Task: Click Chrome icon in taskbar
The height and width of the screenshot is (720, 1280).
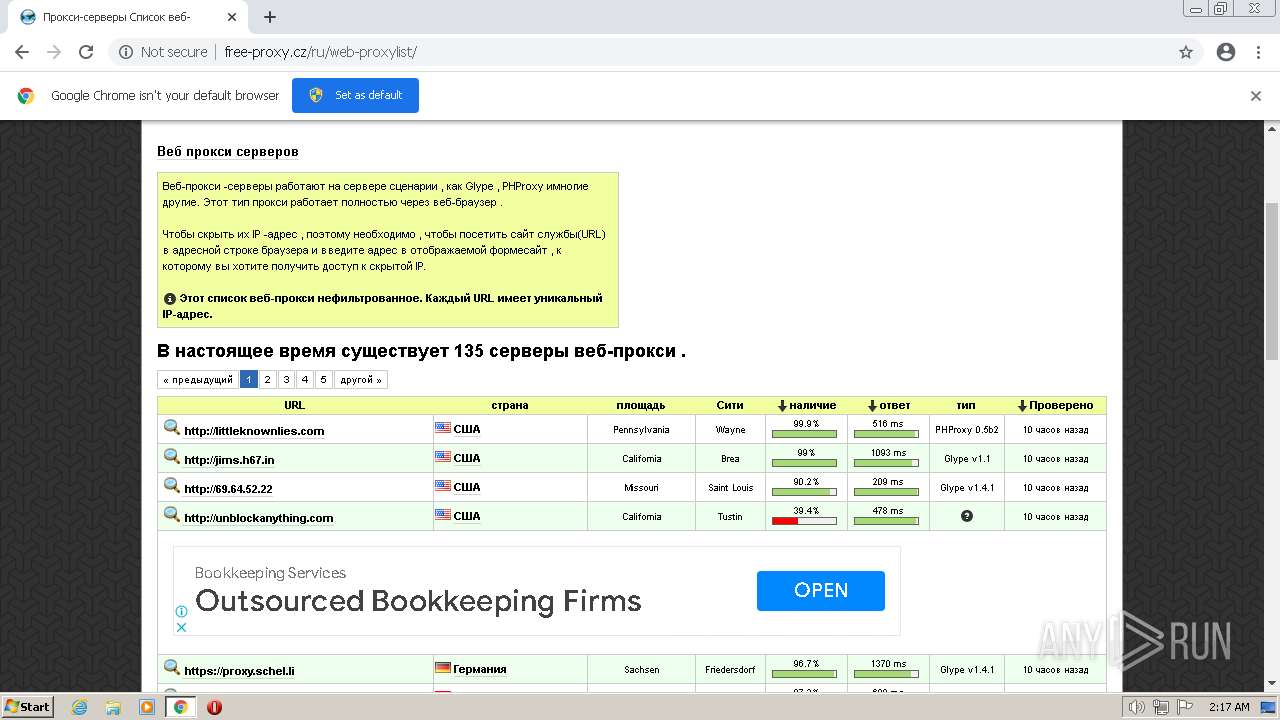Action: [181, 707]
